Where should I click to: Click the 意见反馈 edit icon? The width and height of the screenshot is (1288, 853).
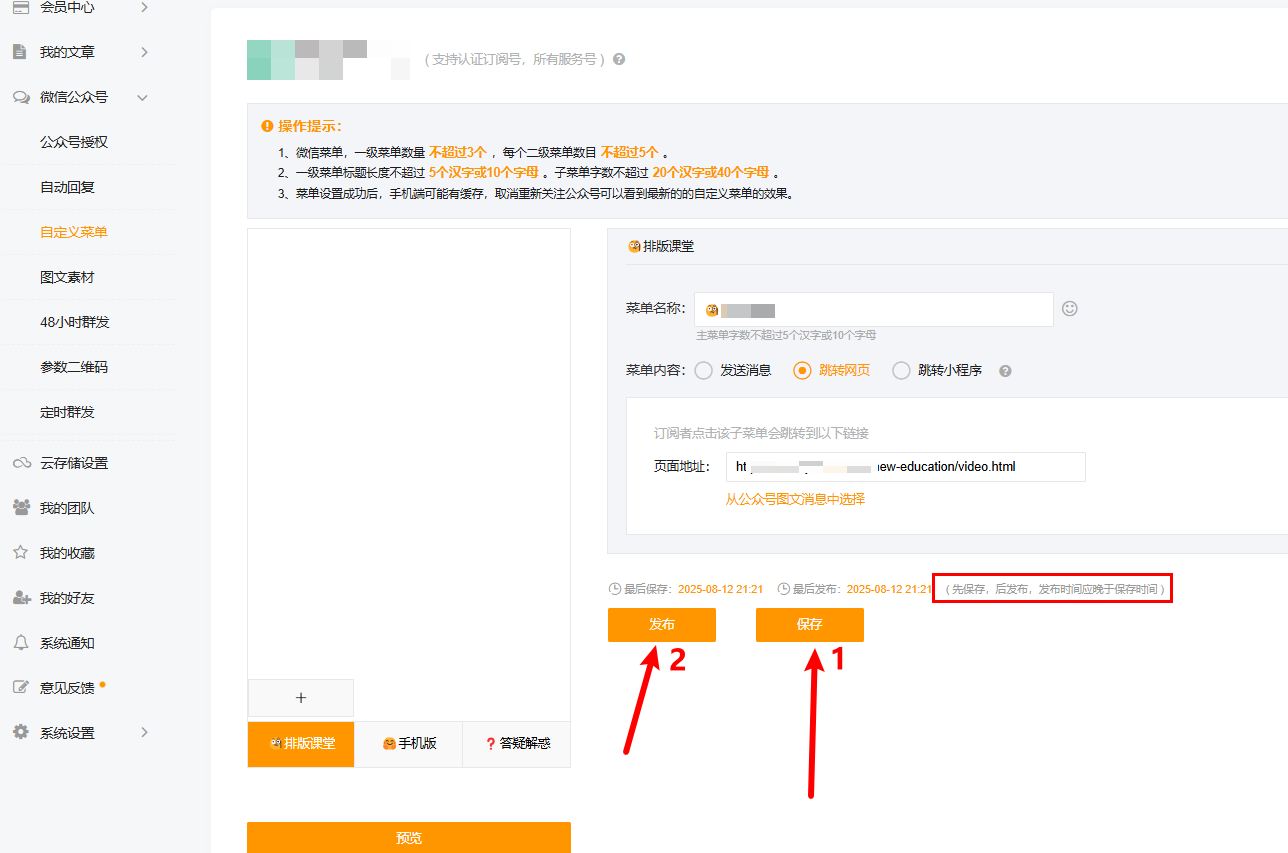point(20,688)
